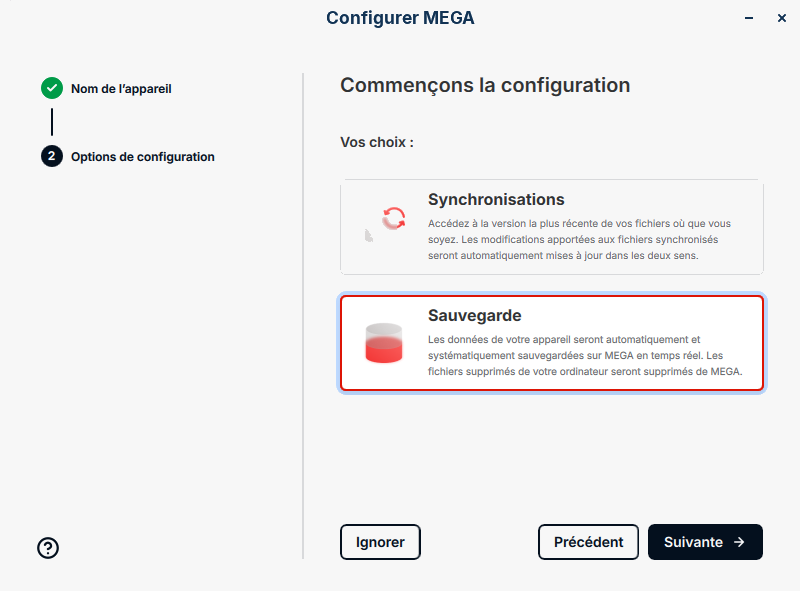Select the "Options de configuration" step
This screenshot has height=591, width=800.
coord(142,157)
